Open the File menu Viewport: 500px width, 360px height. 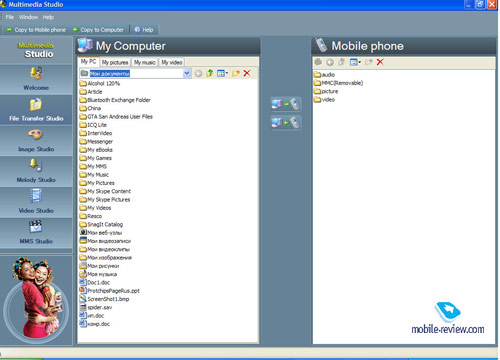pyautogui.click(x=10, y=17)
